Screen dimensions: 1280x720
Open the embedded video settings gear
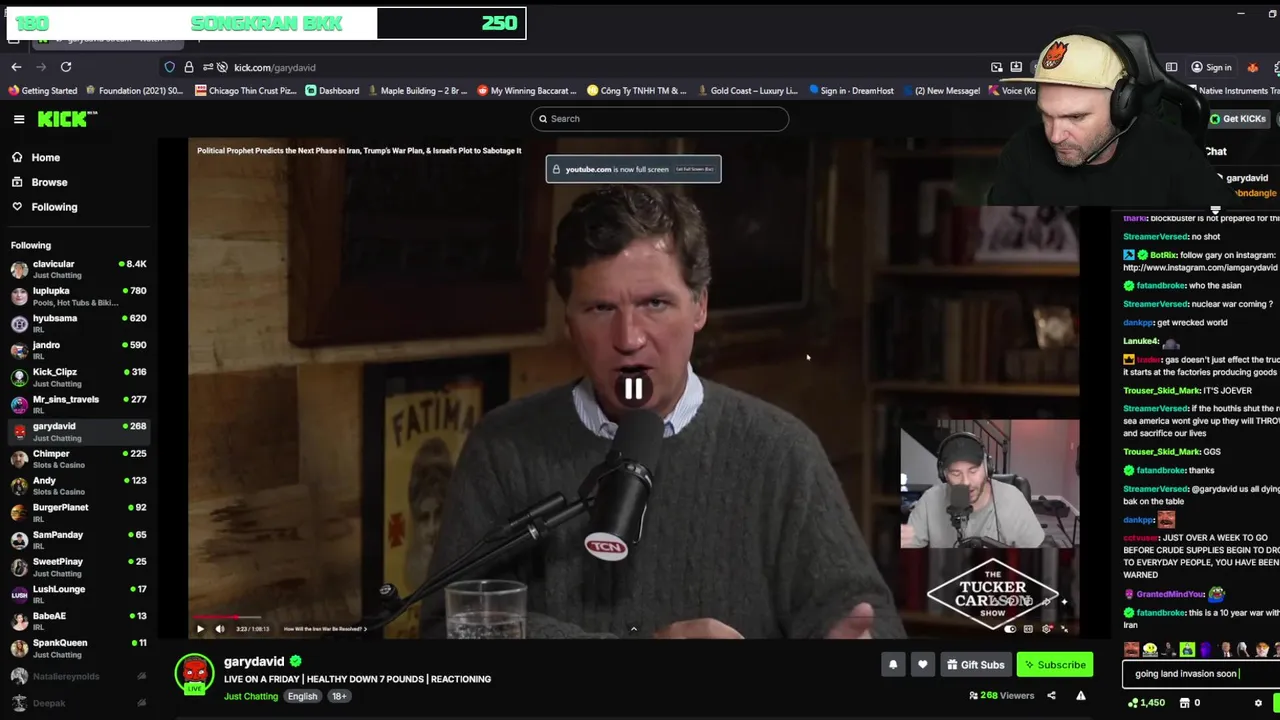coord(1047,629)
